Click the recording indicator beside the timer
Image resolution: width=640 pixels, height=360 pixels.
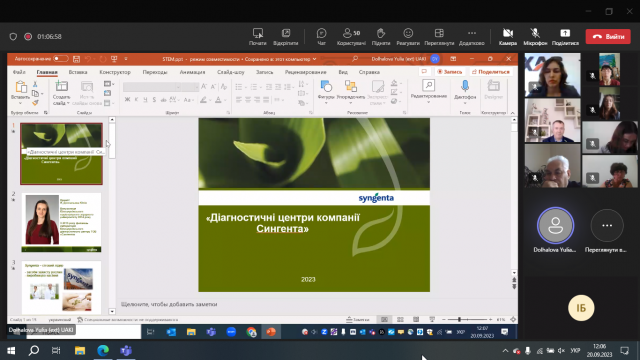tap(28, 37)
